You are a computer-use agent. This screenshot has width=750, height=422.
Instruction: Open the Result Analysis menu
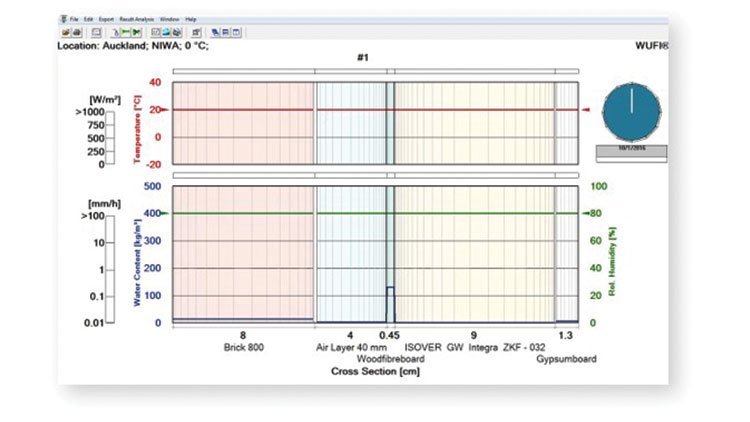(x=136, y=19)
